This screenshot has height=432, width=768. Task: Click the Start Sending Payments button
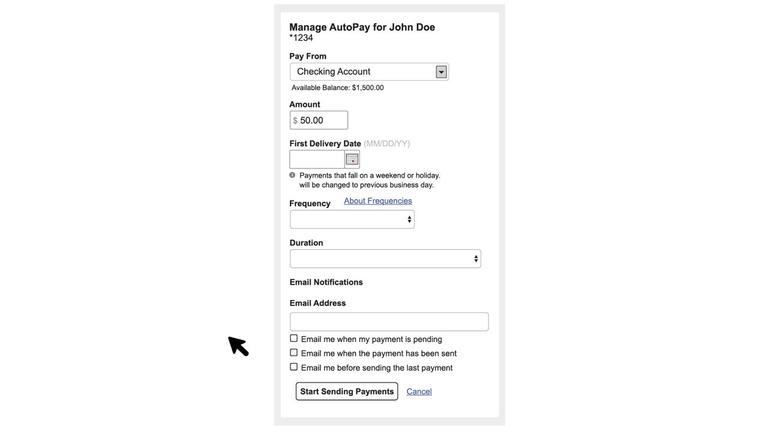pyautogui.click(x=347, y=391)
